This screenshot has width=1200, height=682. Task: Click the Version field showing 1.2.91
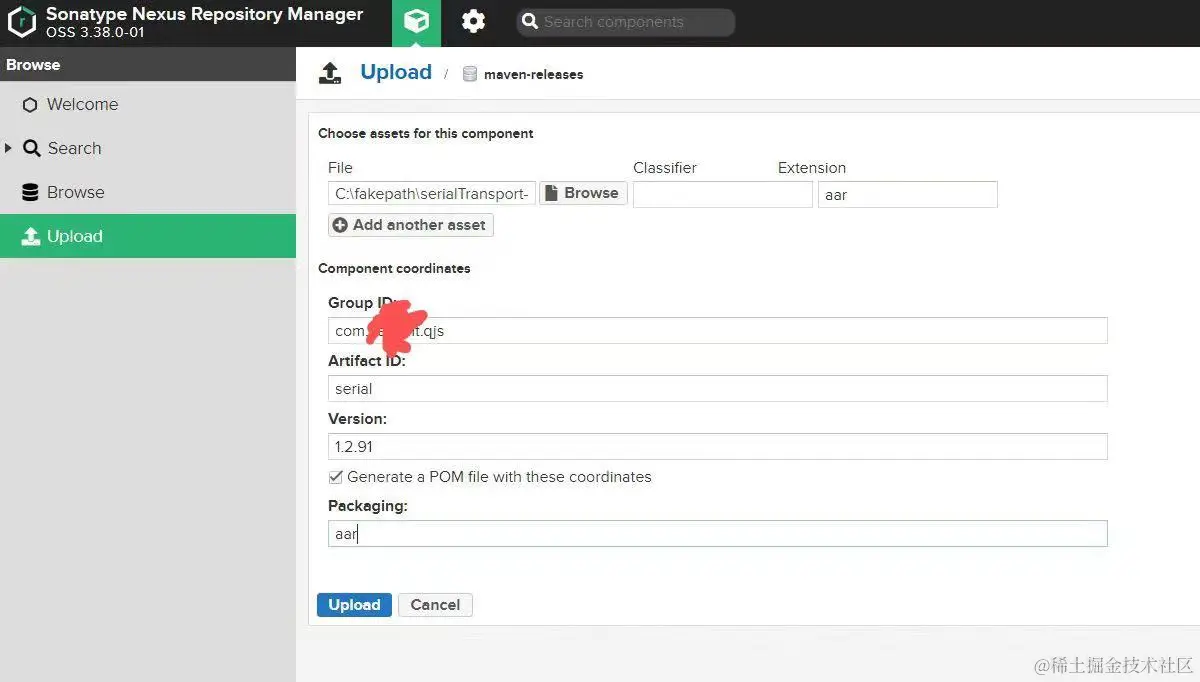(x=717, y=446)
